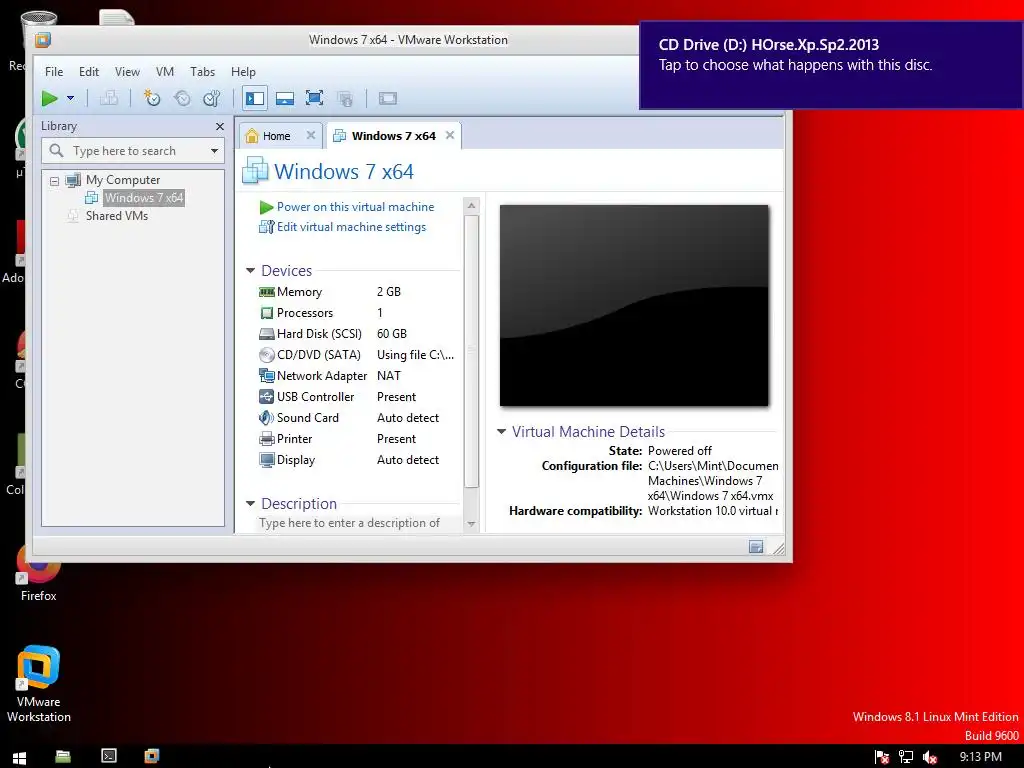Click the muted volume tray icon

tap(930, 757)
